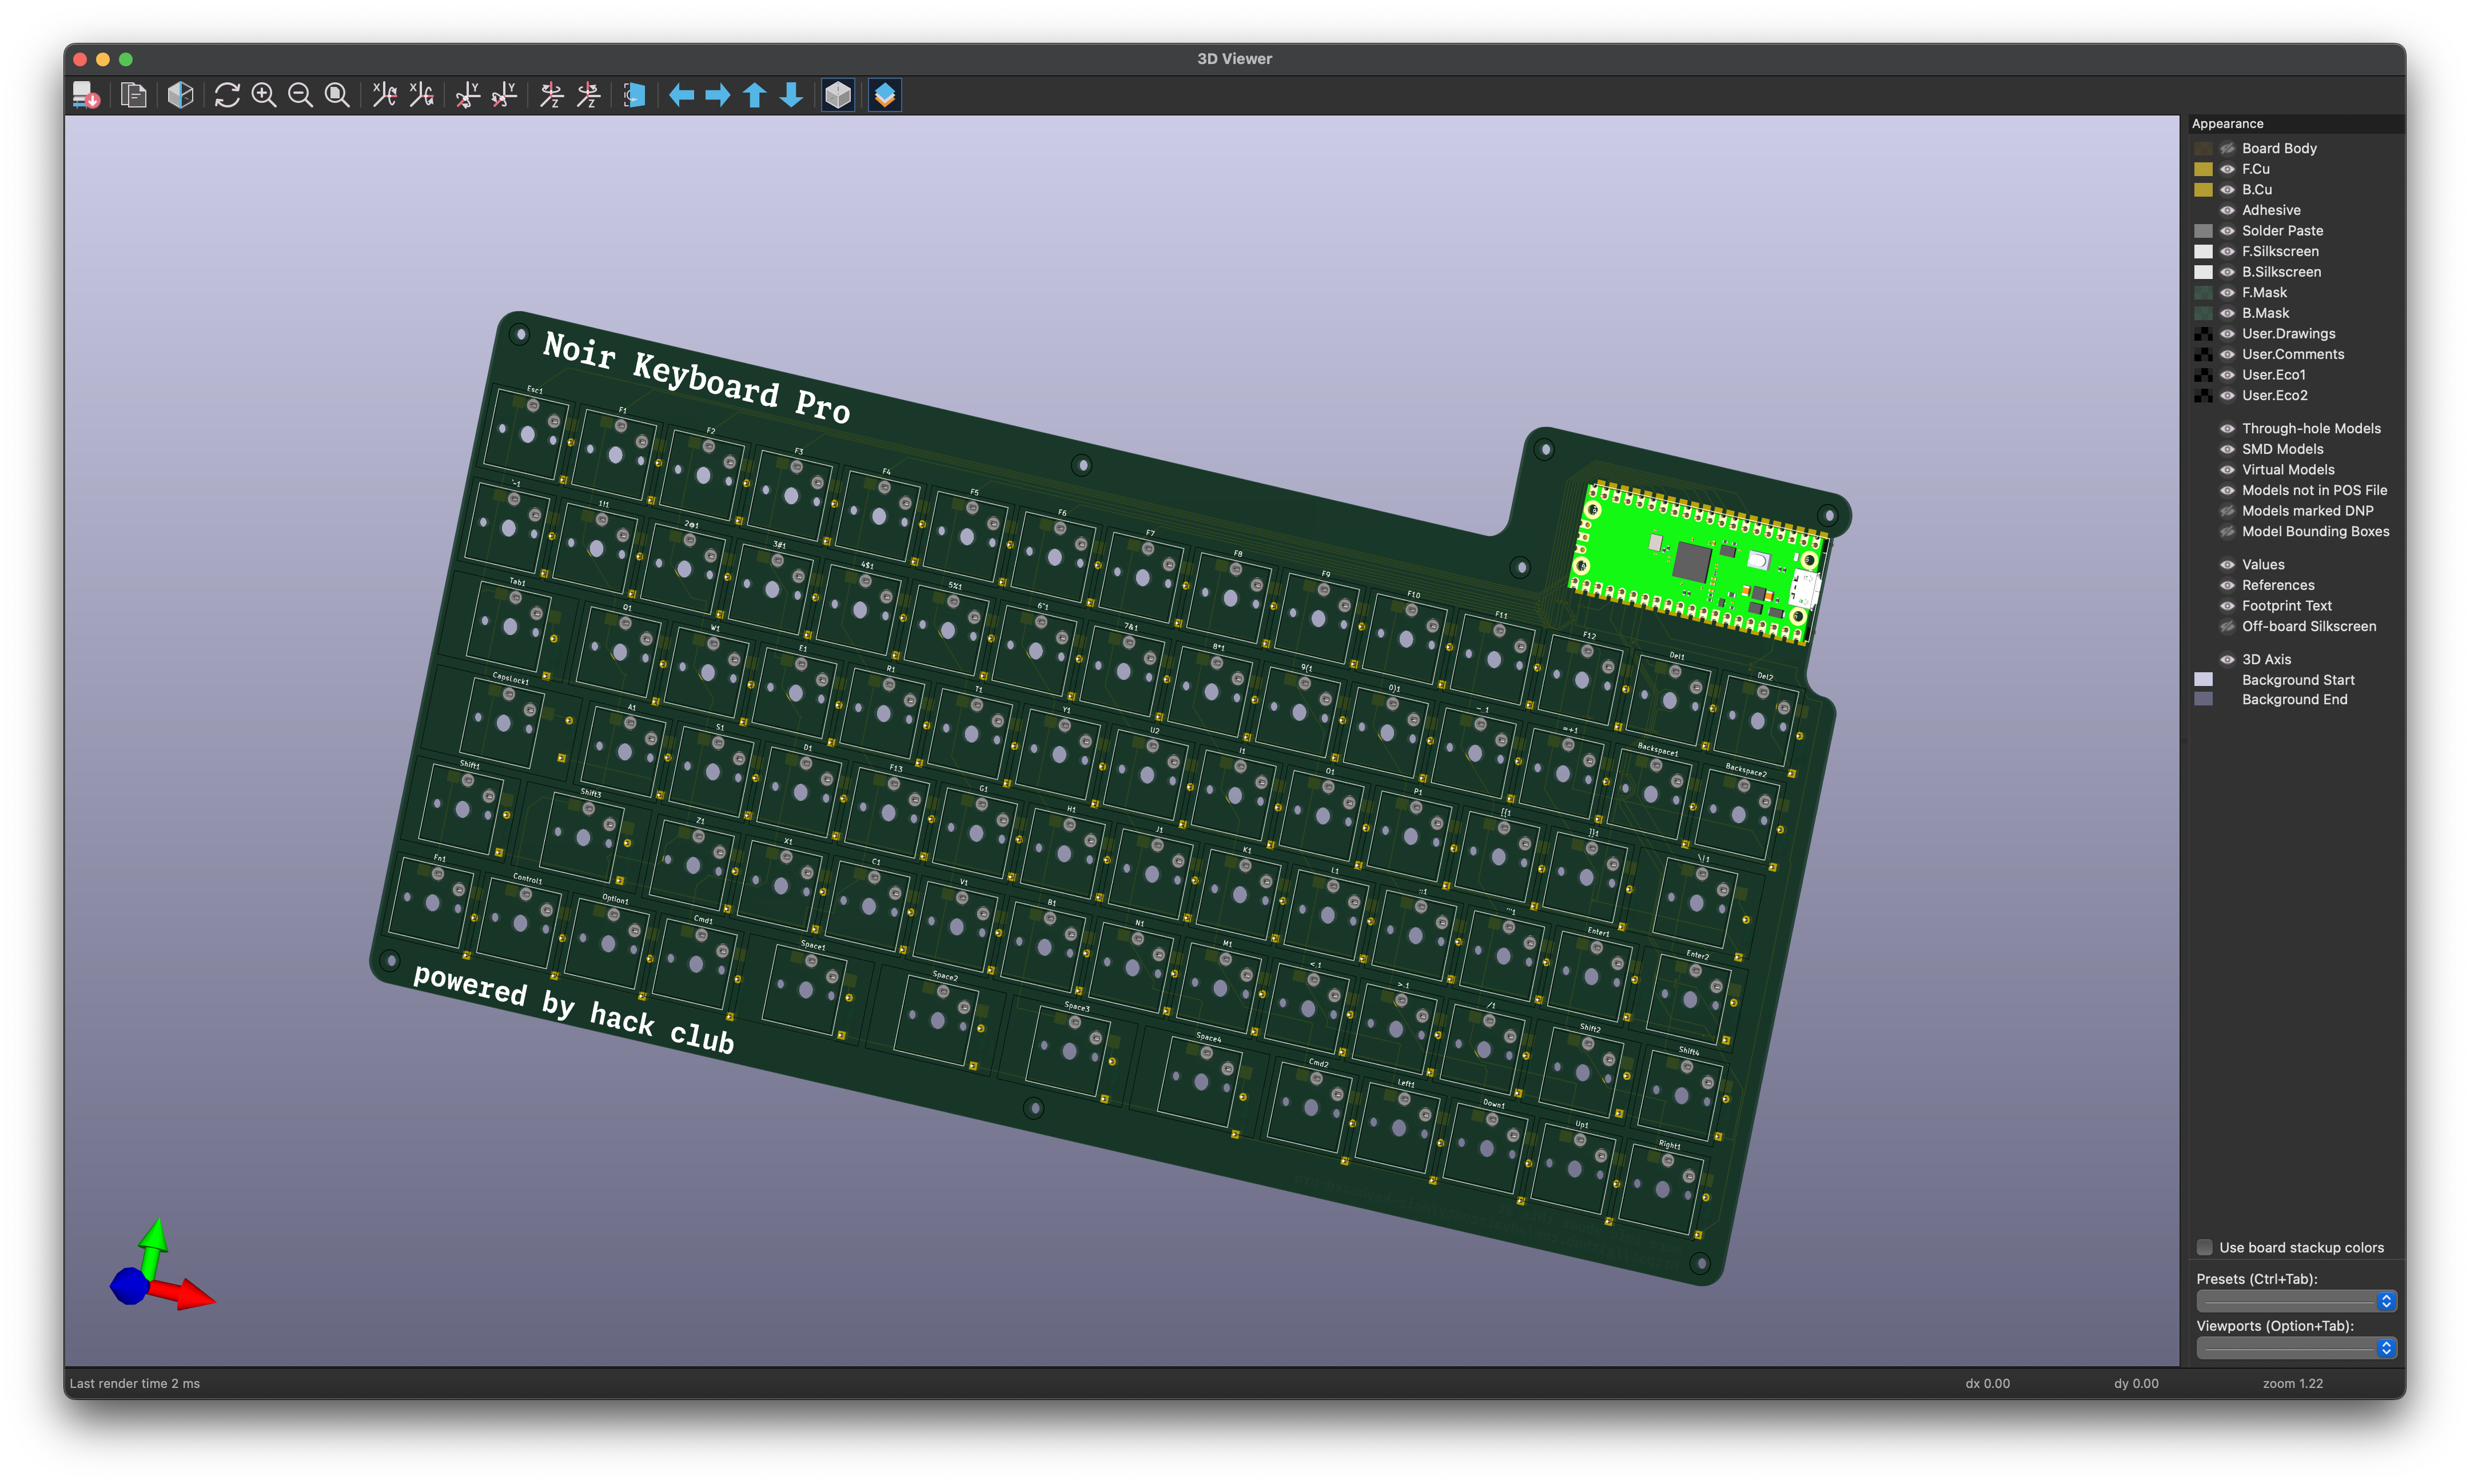Change F.Silkscreen color swatch
Viewport: 2470px width, 1484px height.
(2203, 251)
